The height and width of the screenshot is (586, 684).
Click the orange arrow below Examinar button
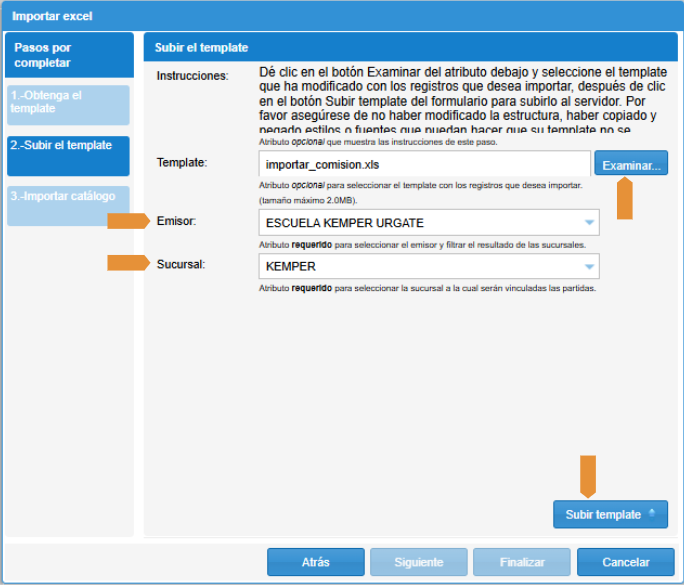625,197
